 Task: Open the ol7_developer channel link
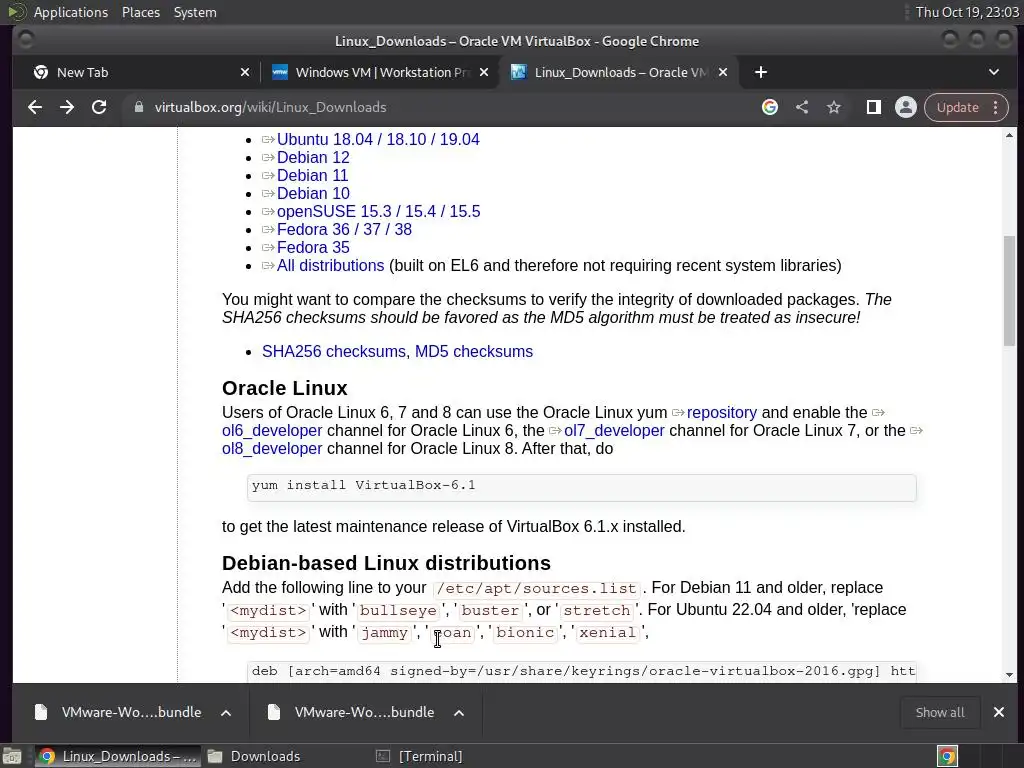(614, 431)
